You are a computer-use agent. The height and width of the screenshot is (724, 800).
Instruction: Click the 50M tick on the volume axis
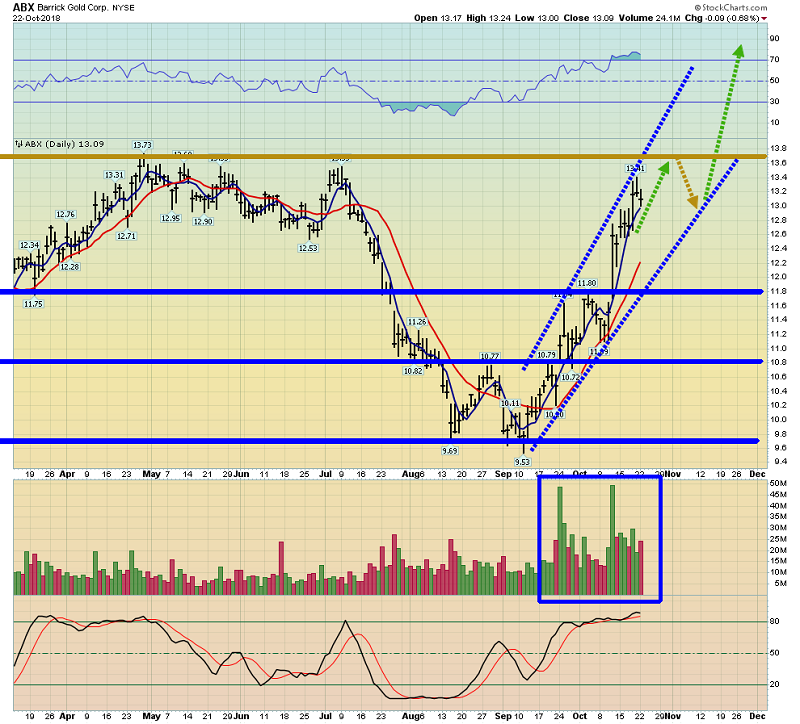point(778,484)
